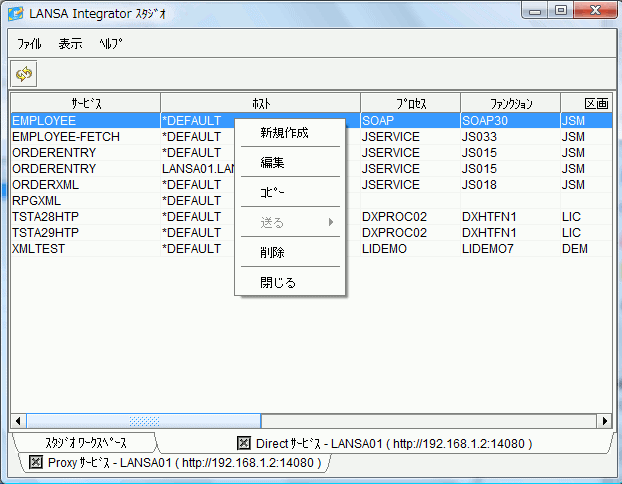Image resolution: width=622 pixels, height=484 pixels.
Task: Choose 新規作成 from the context menu
Action: tap(290, 133)
